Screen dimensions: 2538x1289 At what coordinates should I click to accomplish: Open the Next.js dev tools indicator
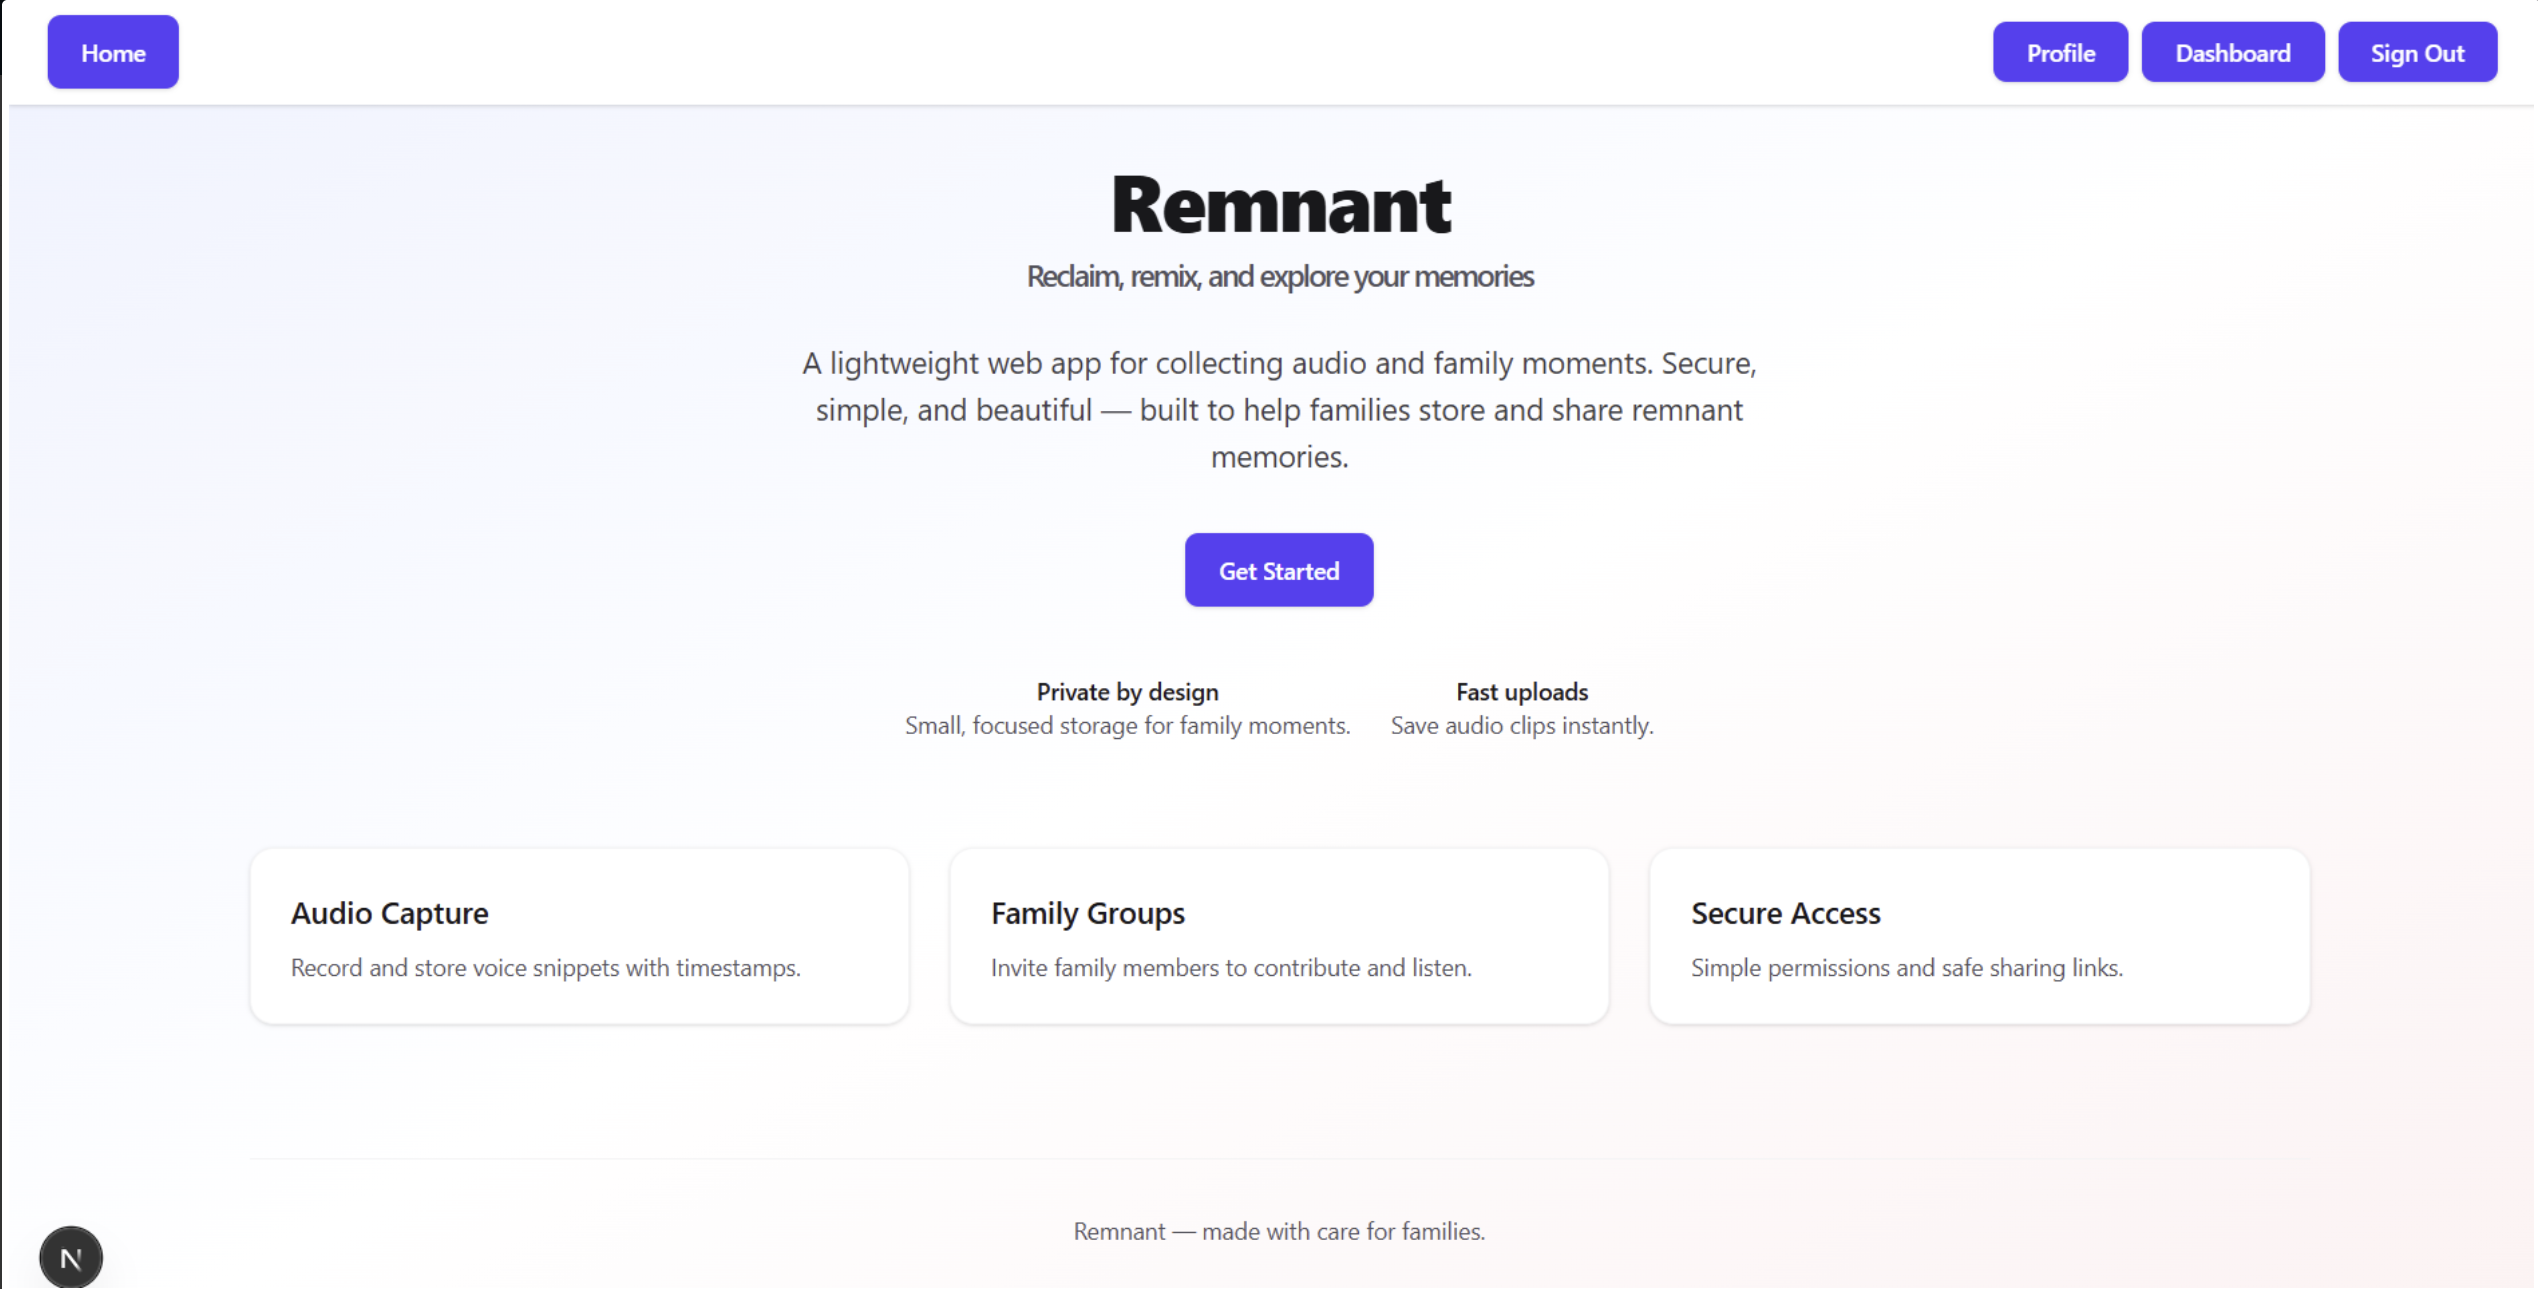pyautogui.click(x=70, y=1258)
